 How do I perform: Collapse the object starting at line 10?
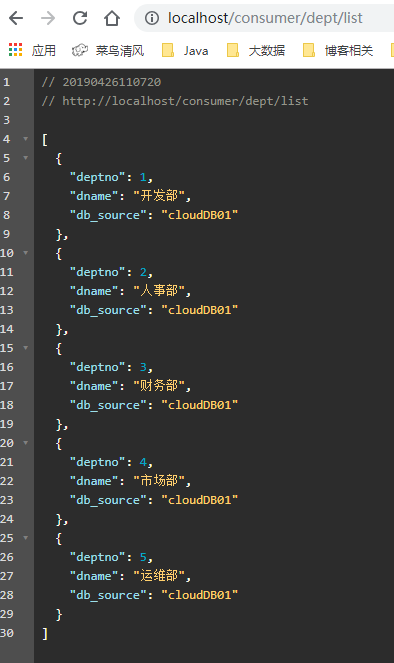[26, 253]
